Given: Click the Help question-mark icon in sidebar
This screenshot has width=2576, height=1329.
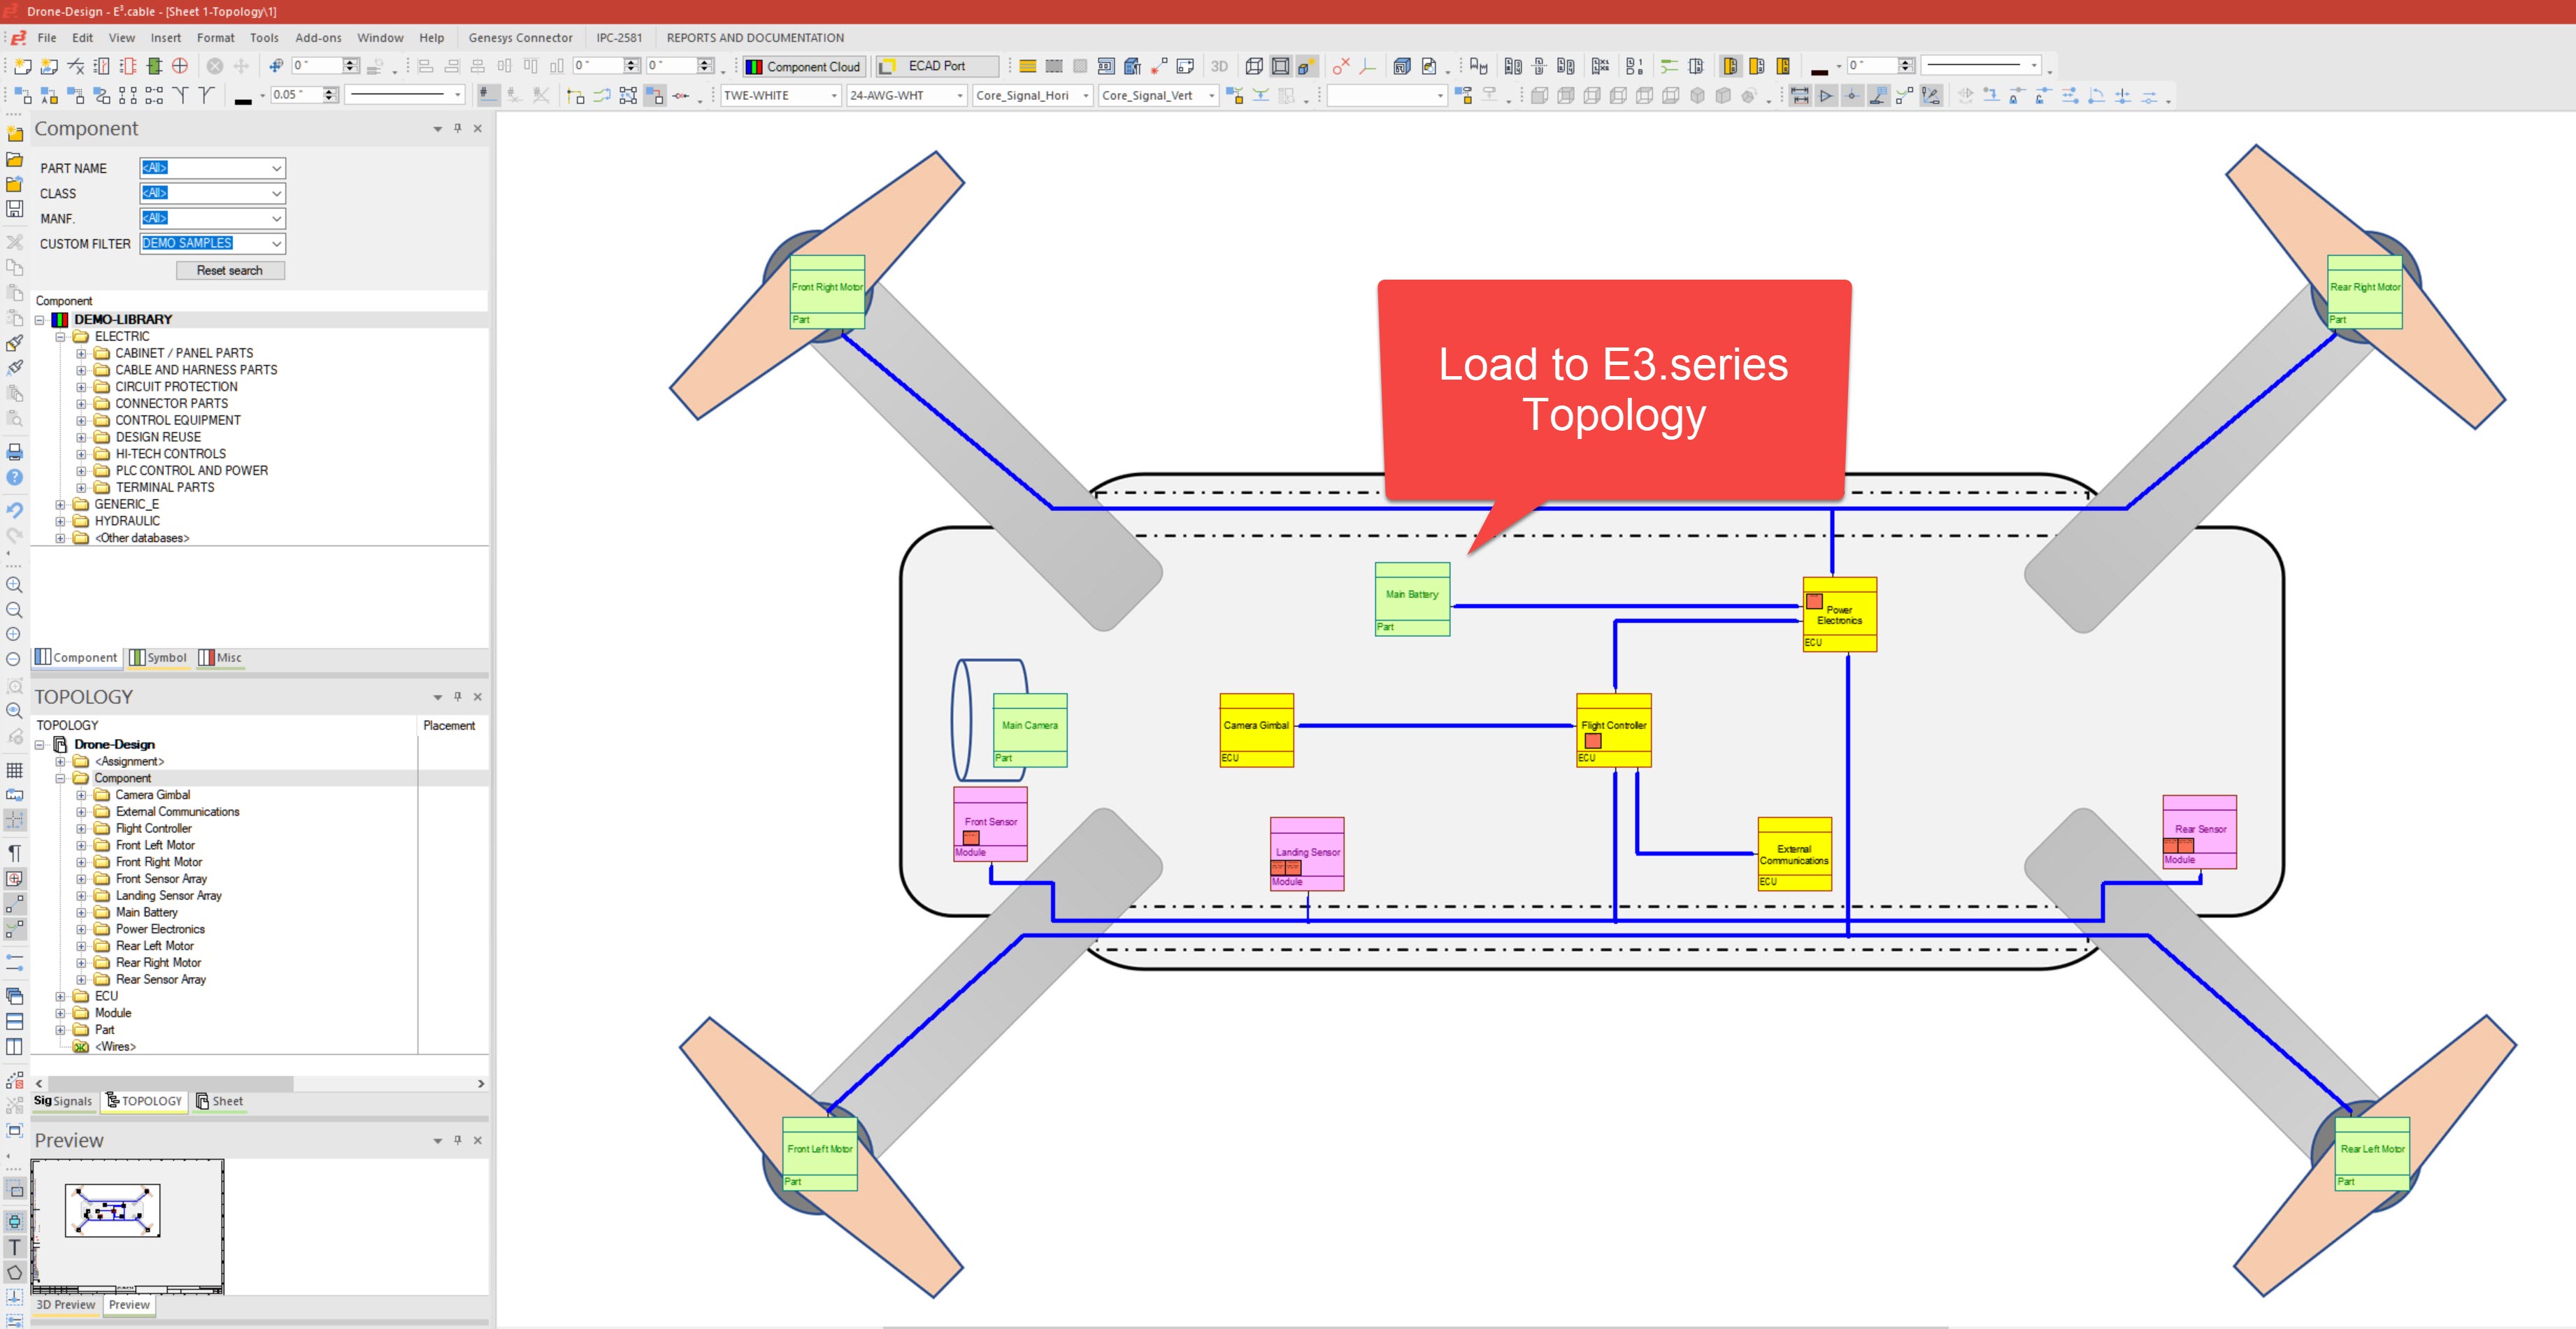Looking at the screenshot, I should [14, 478].
